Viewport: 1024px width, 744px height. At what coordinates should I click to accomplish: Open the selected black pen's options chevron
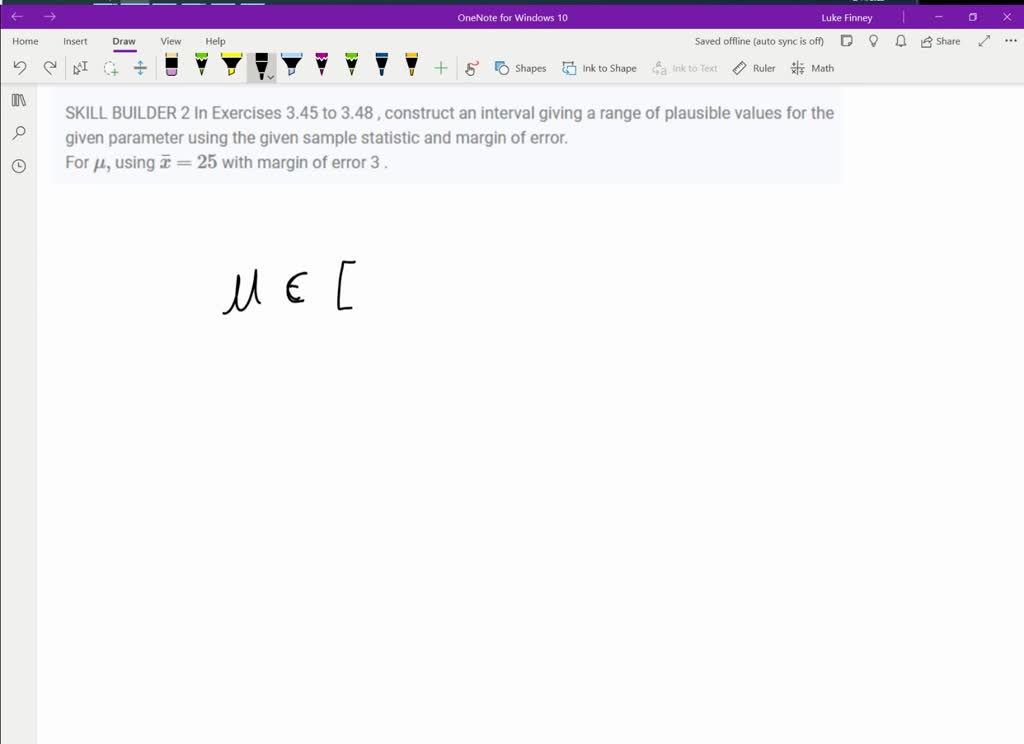click(268, 76)
